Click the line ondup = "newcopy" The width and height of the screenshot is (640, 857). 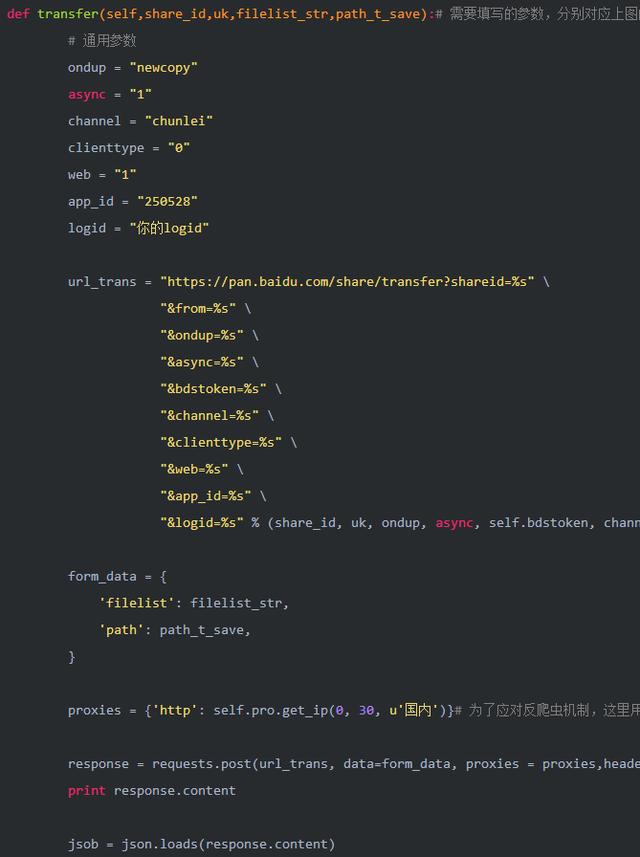pyautogui.click(x=132, y=67)
